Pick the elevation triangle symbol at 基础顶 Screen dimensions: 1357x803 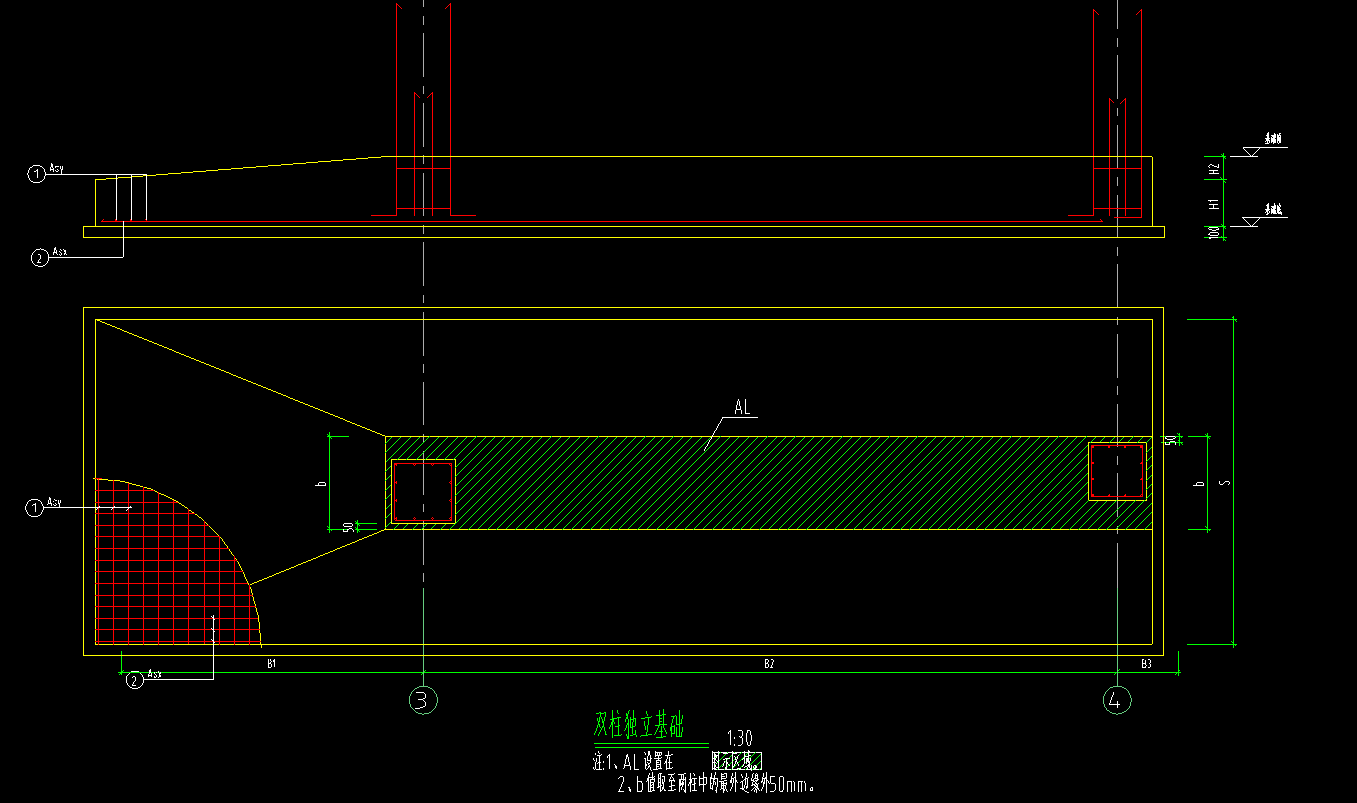coord(1250,152)
